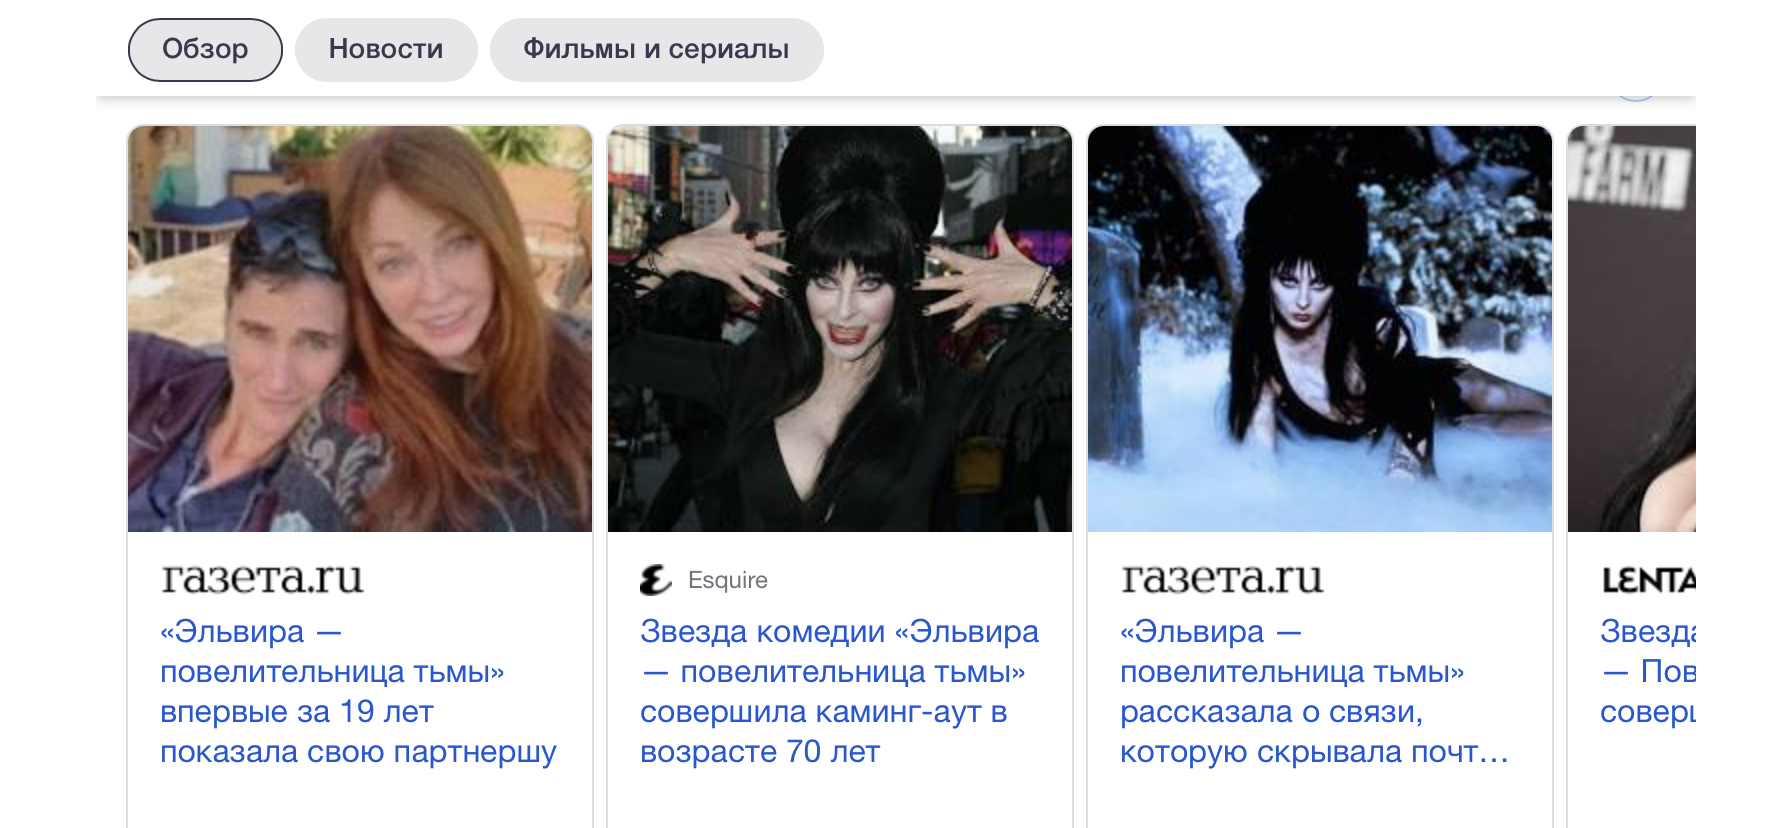Open the Elvira photo with raised hands
Image resolution: width=1792 pixels, height=828 pixels.
tap(840, 329)
